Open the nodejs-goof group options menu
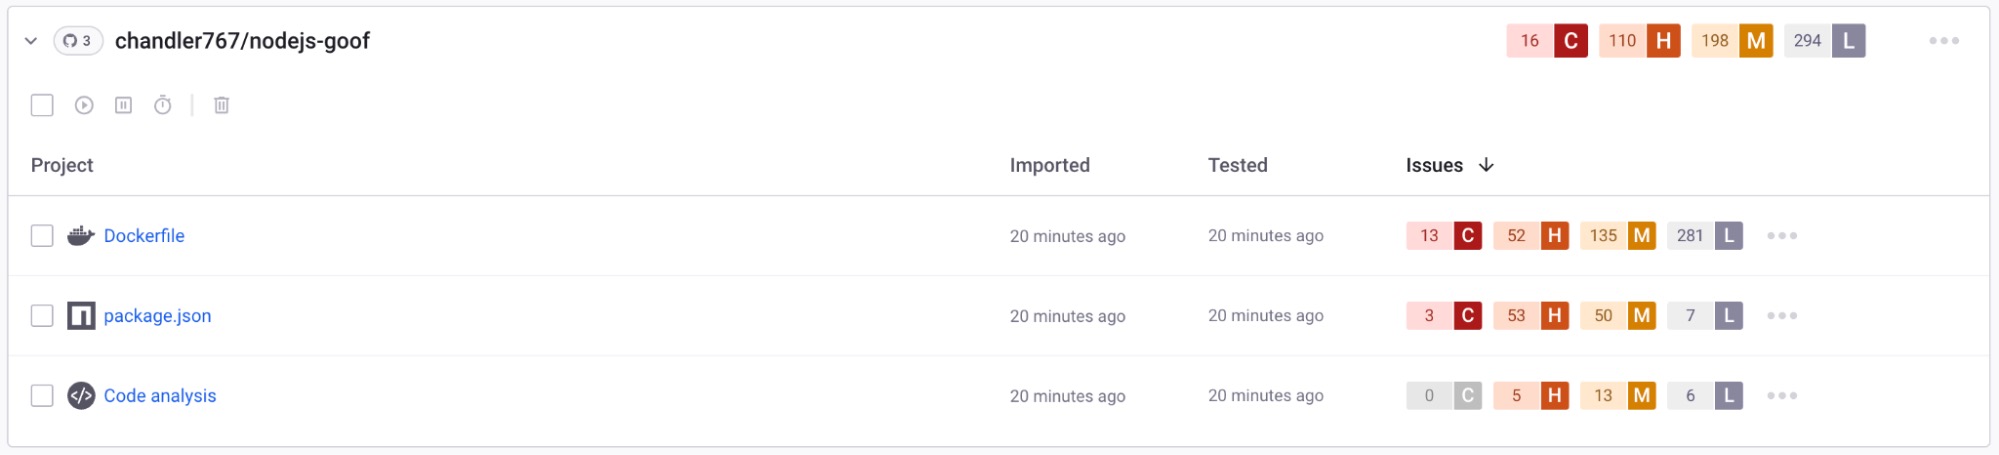Screen dimensions: 1999x455 click(x=1944, y=41)
